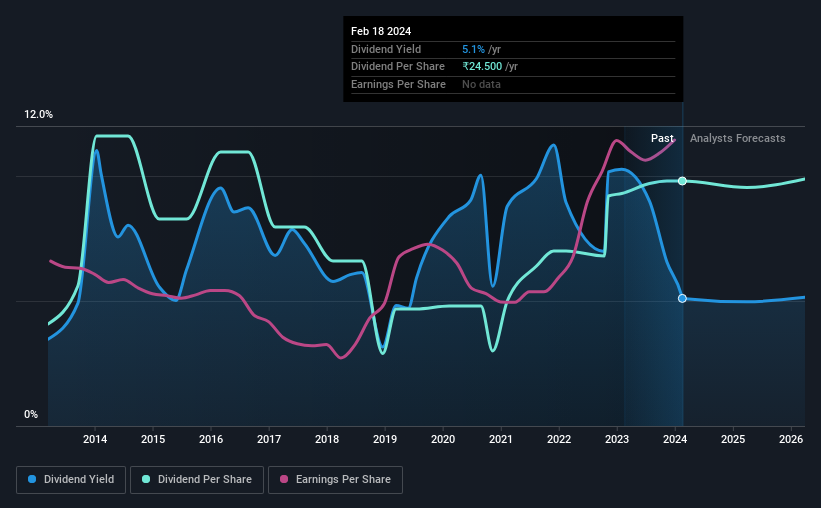Click the Dividend Per Share tooltip row label
821x508 pixels.
point(398,67)
